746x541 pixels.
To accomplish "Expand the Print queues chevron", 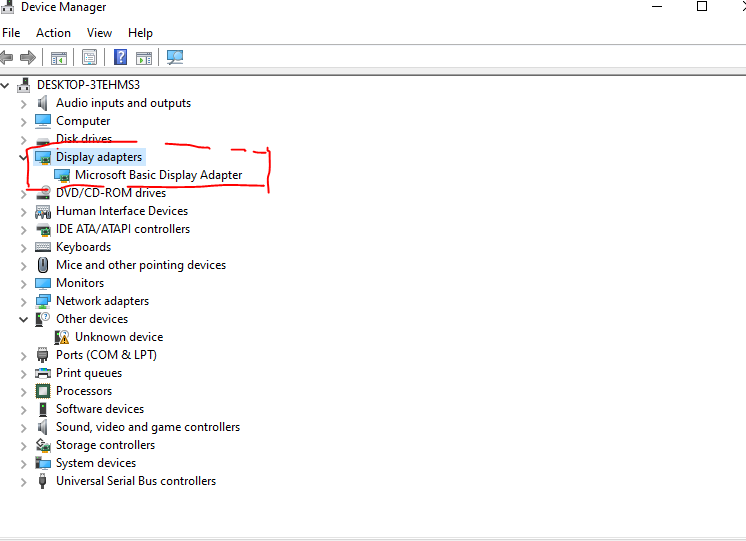I will (x=23, y=374).
